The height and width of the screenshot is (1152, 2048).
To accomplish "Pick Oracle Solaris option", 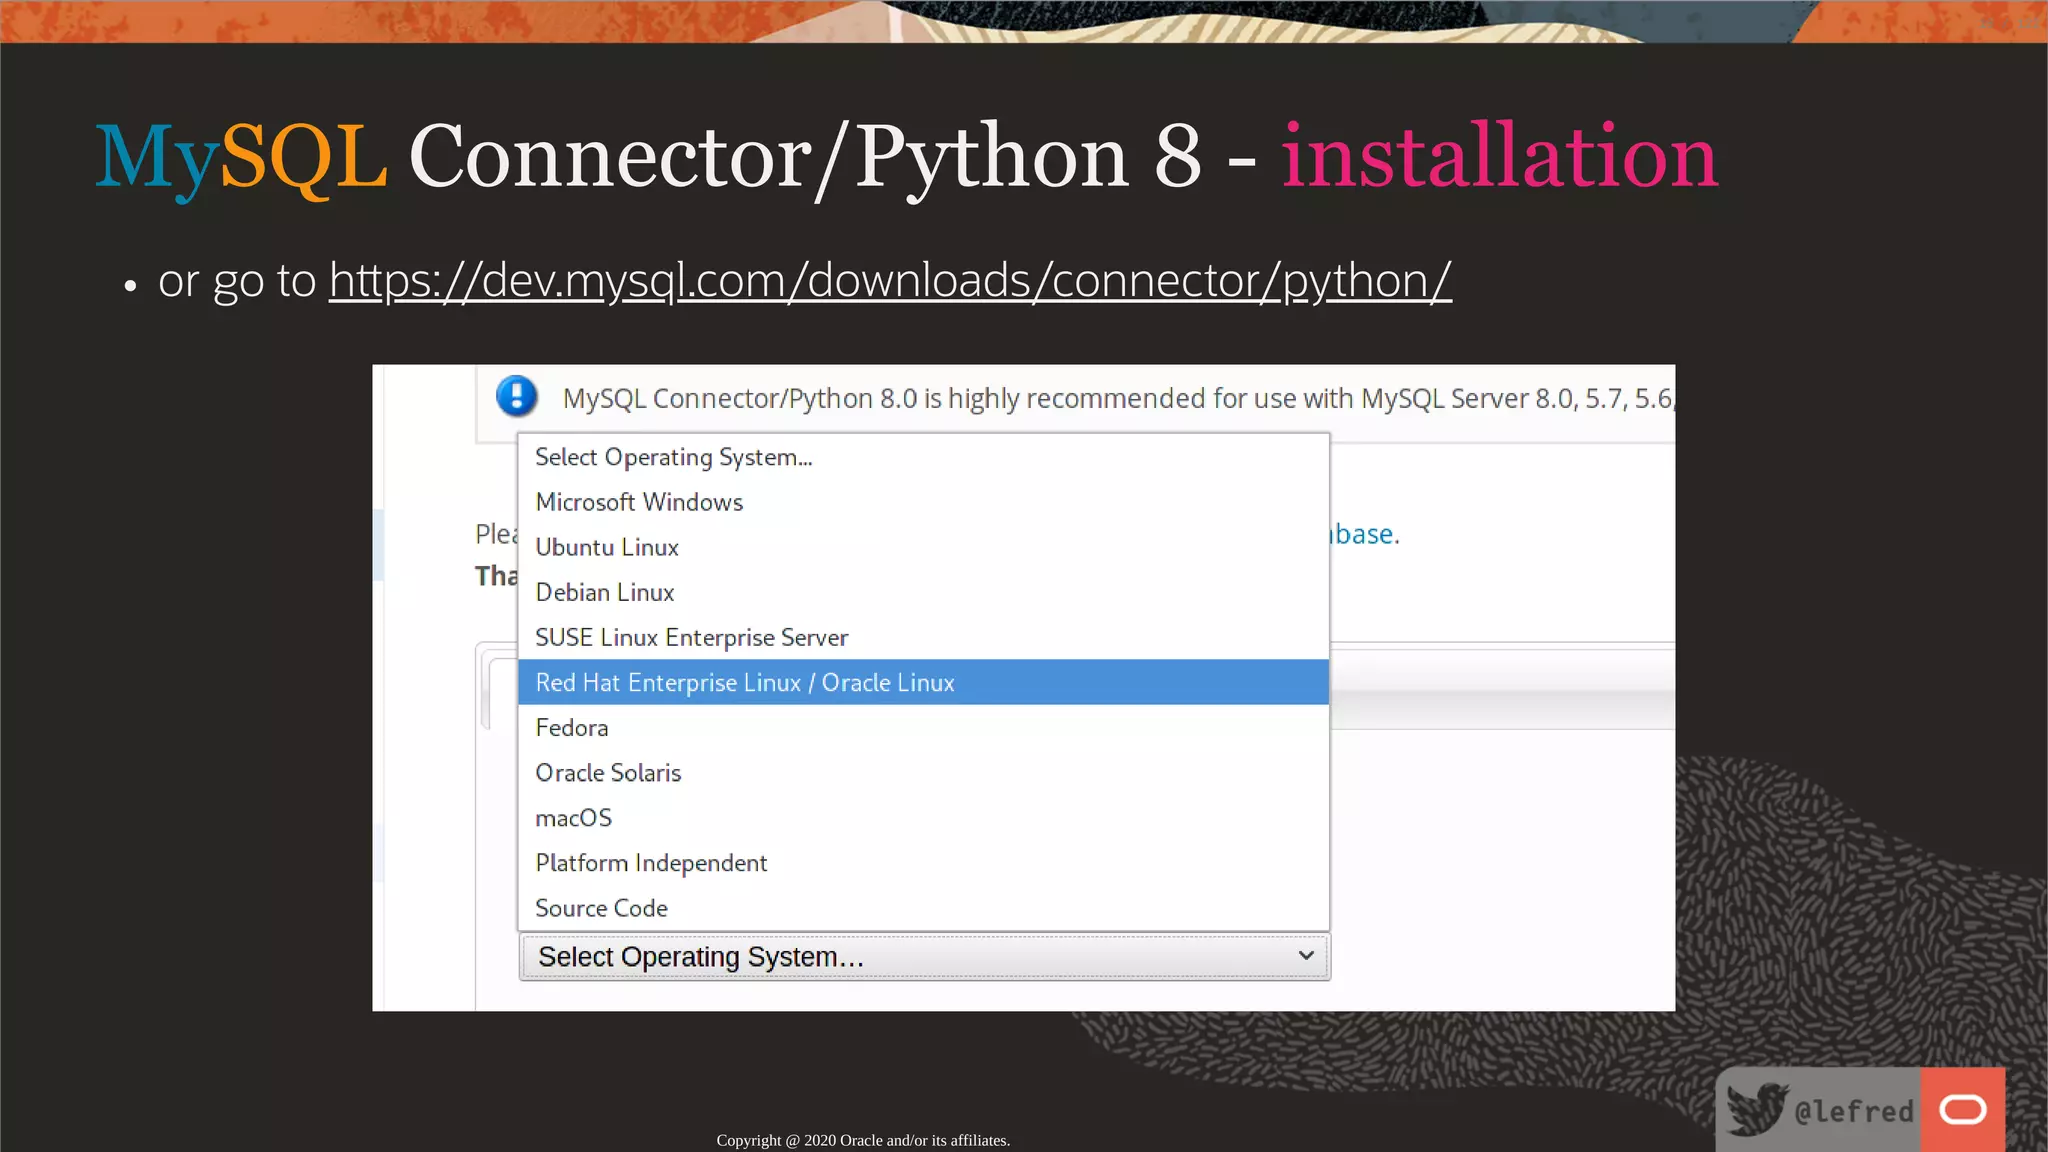I will coord(608,772).
